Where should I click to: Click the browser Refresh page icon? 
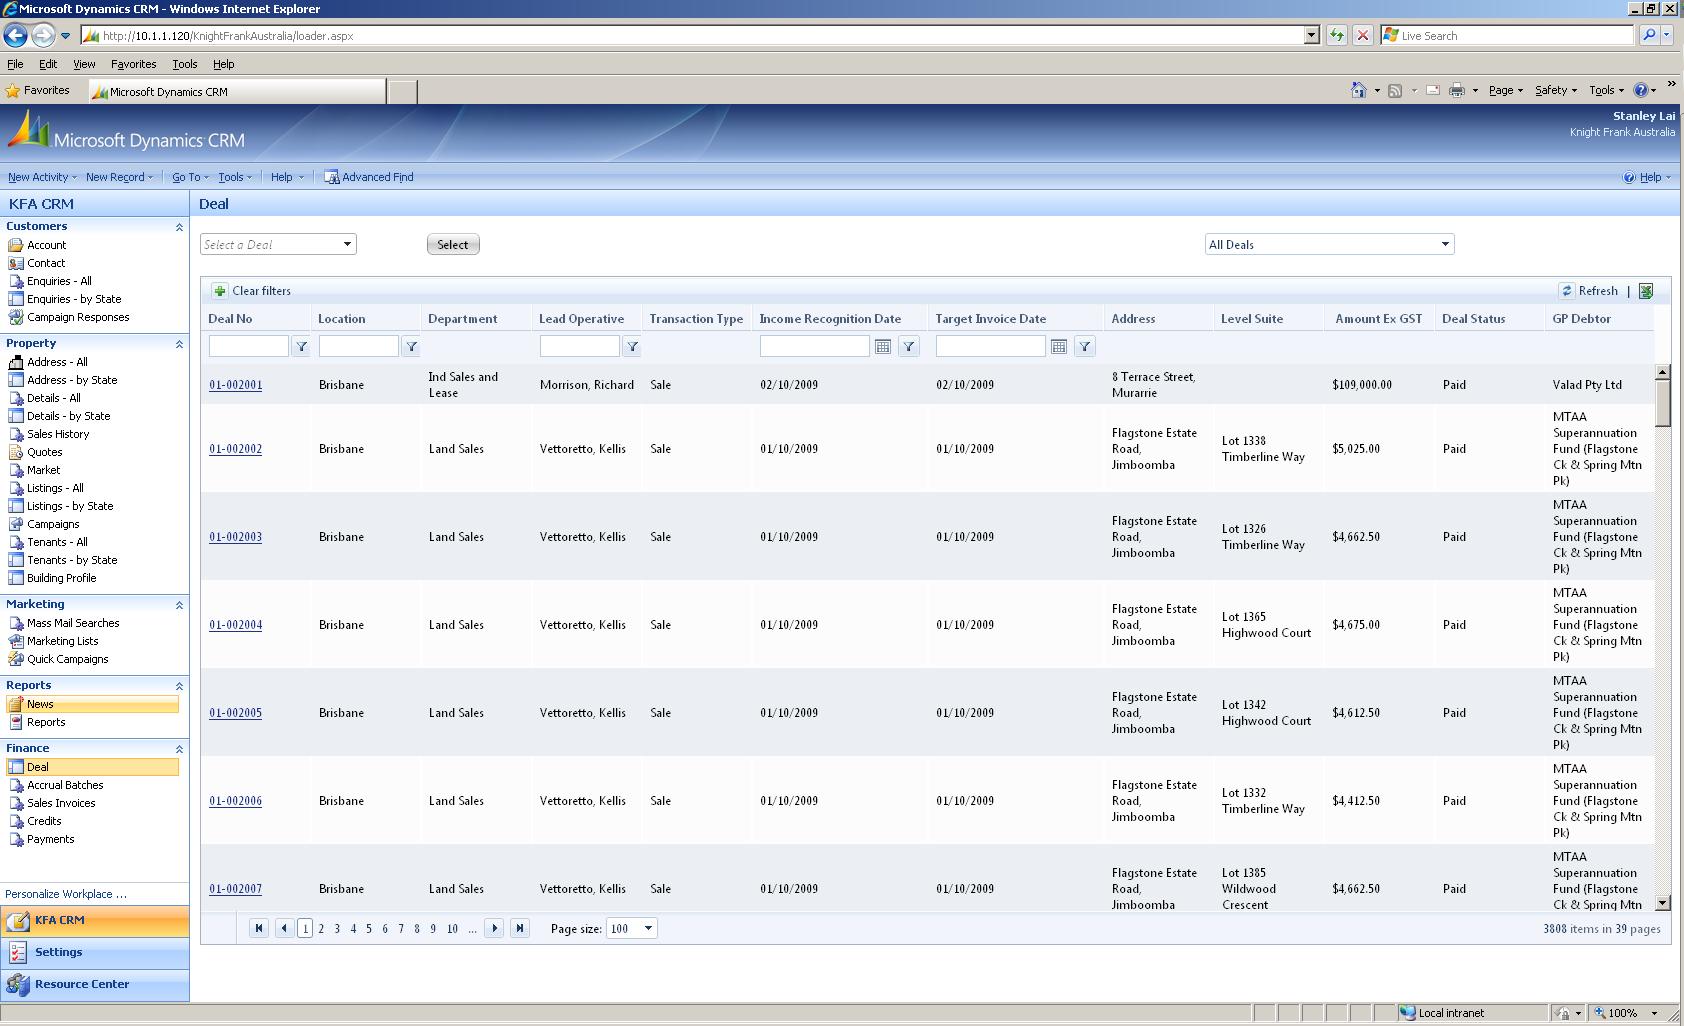1337,35
